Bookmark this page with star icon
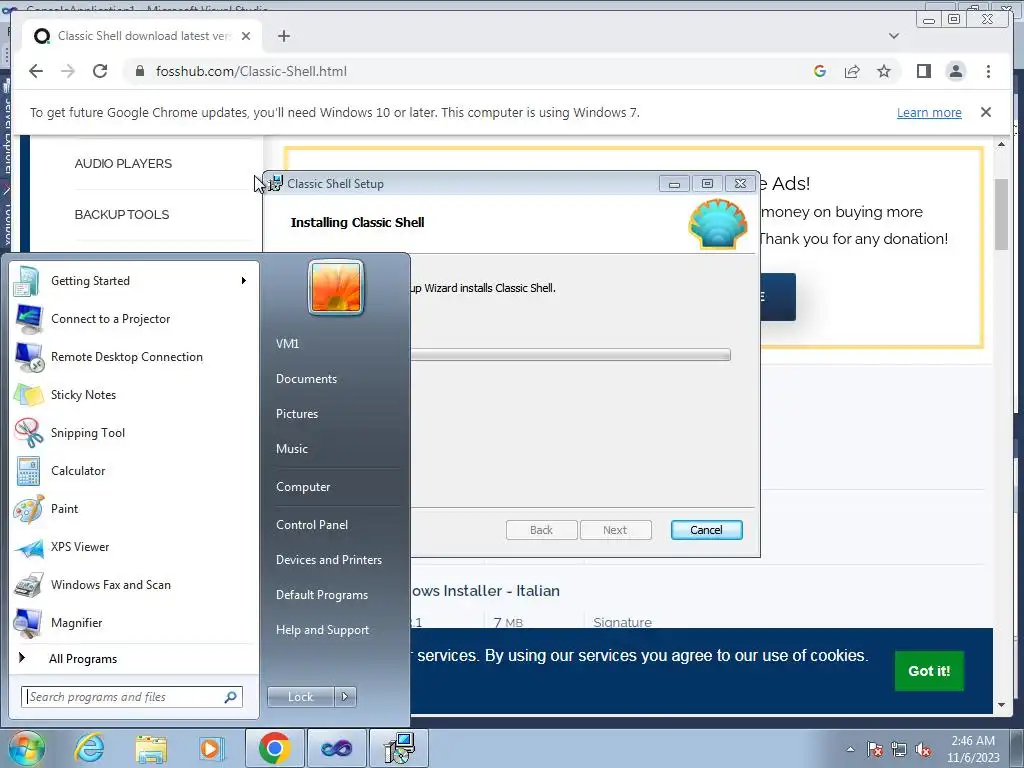 [884, 71]
